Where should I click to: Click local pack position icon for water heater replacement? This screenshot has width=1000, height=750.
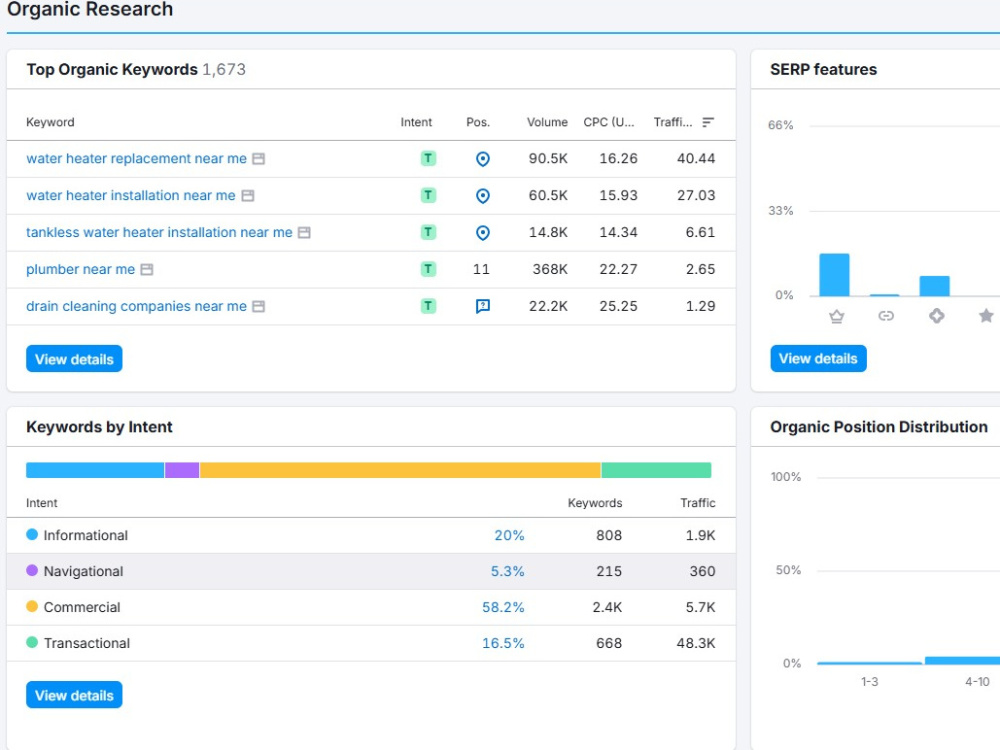[483, 159]
